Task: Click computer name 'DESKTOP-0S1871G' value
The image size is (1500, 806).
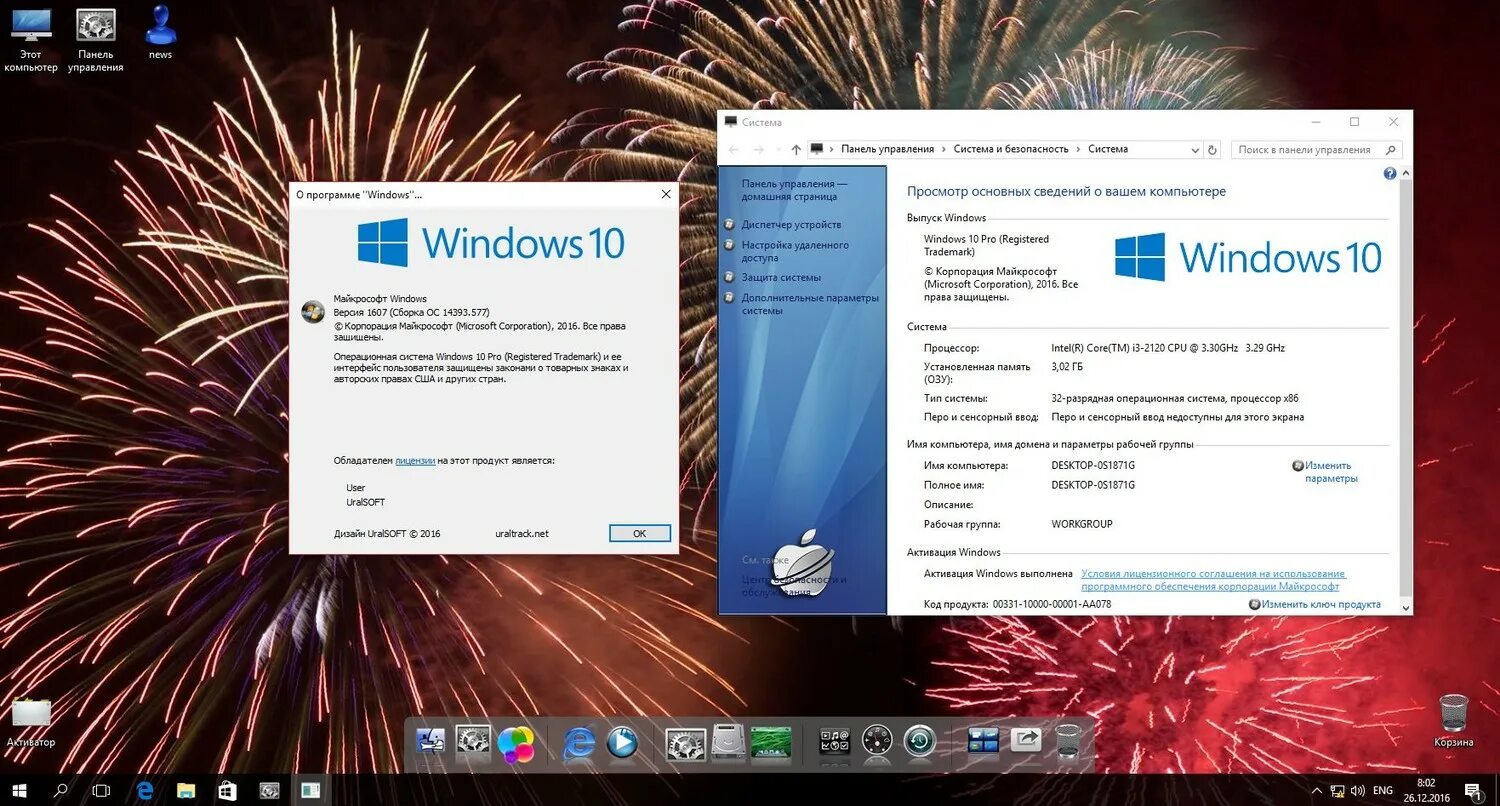Action: (1093, 466)
